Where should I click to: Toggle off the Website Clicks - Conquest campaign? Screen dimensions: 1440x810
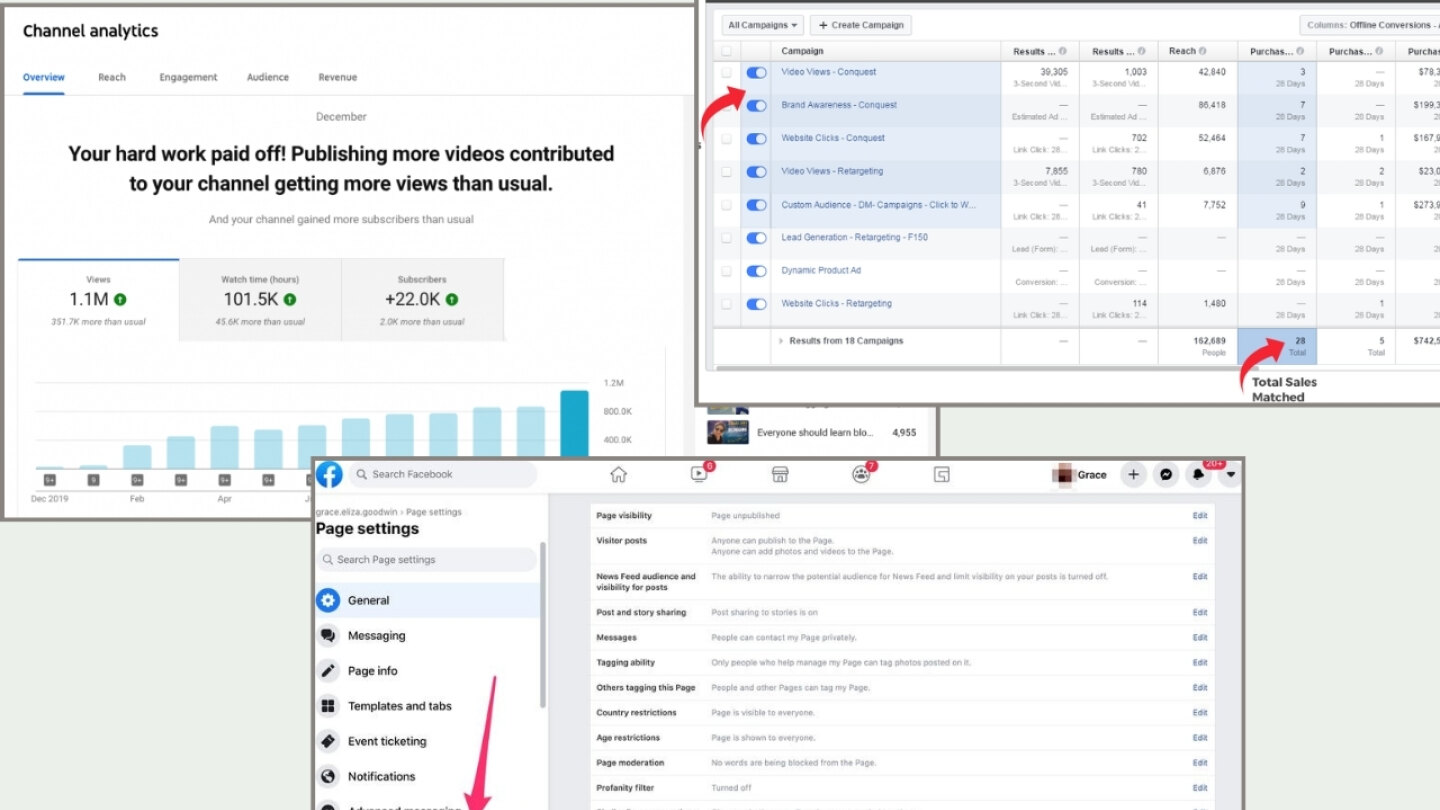pyautogui.click(x=757, y=139)
